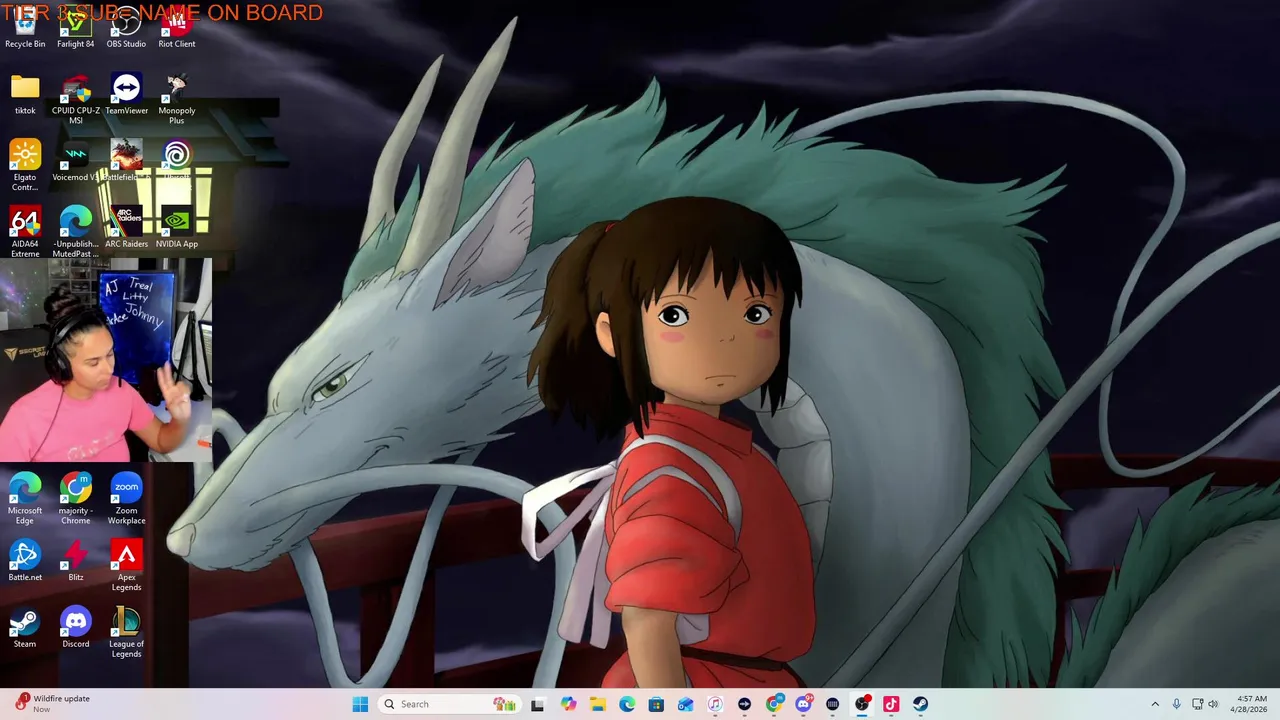Launch the Farlight 84 desktop shortcut
The height and width of the screenshot is (720, 1280).
(x=76, y=28)
